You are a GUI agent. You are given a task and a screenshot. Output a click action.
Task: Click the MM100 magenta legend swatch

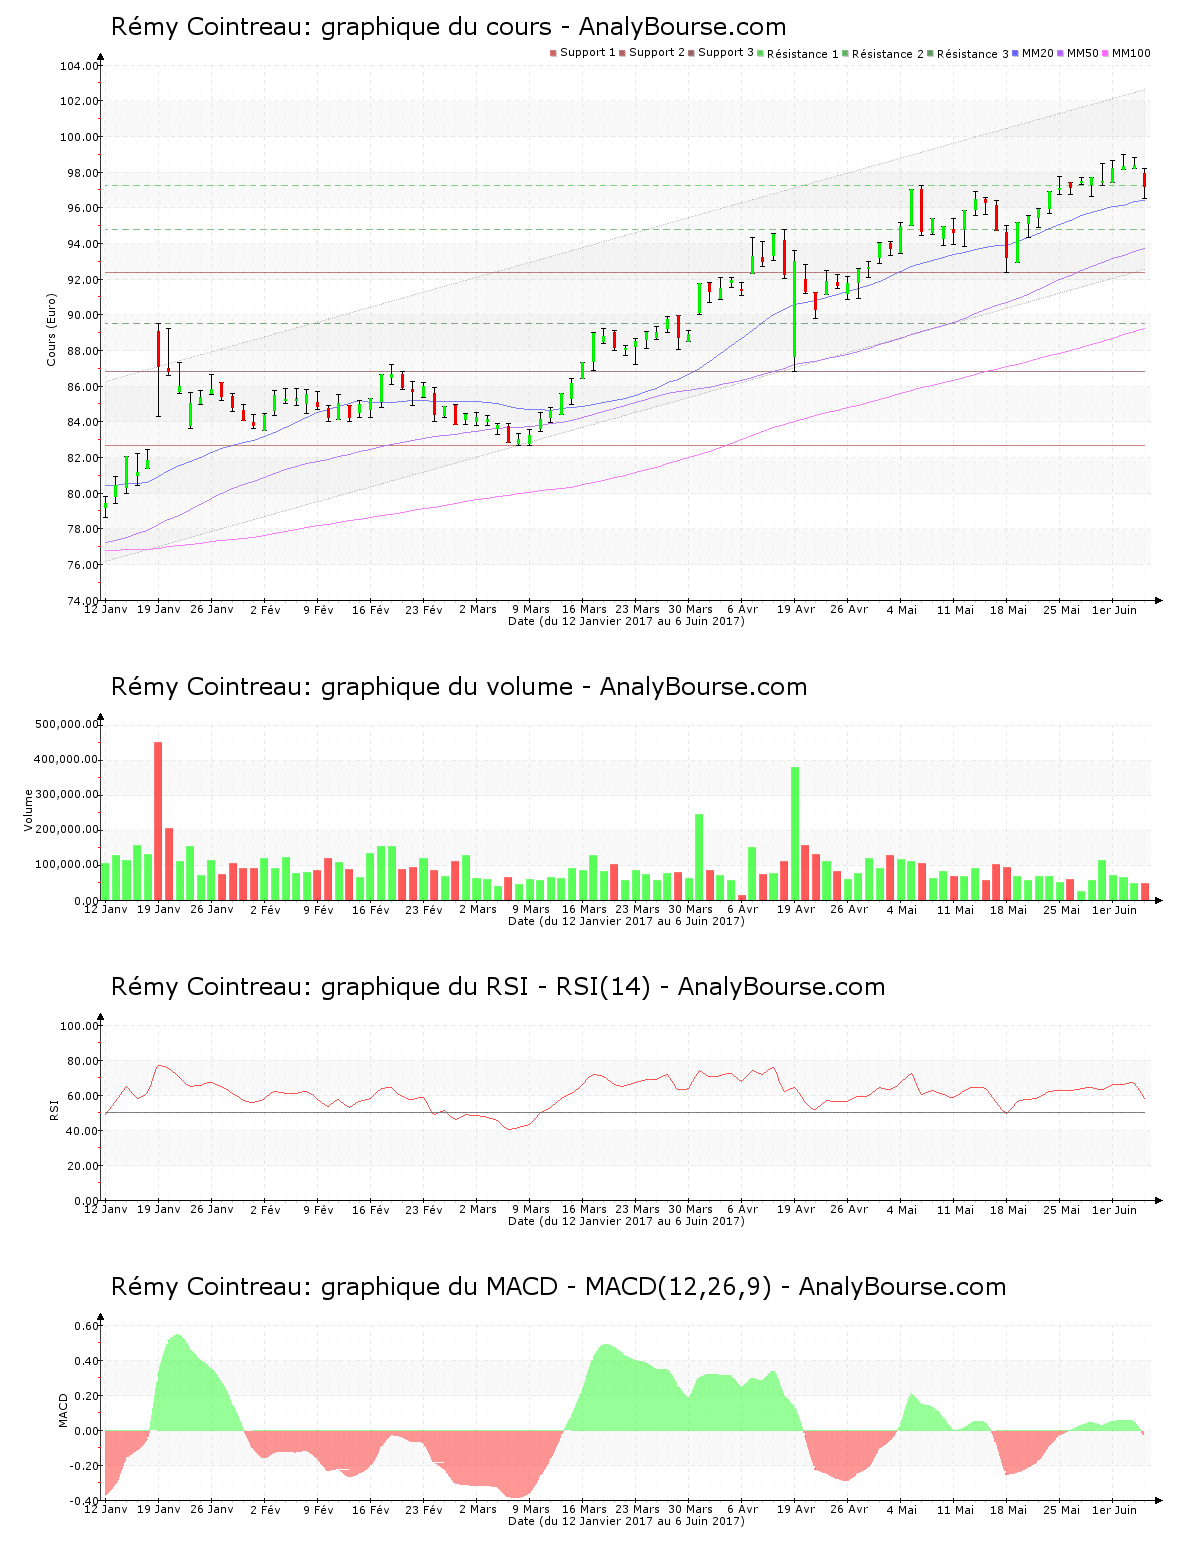1106,53
